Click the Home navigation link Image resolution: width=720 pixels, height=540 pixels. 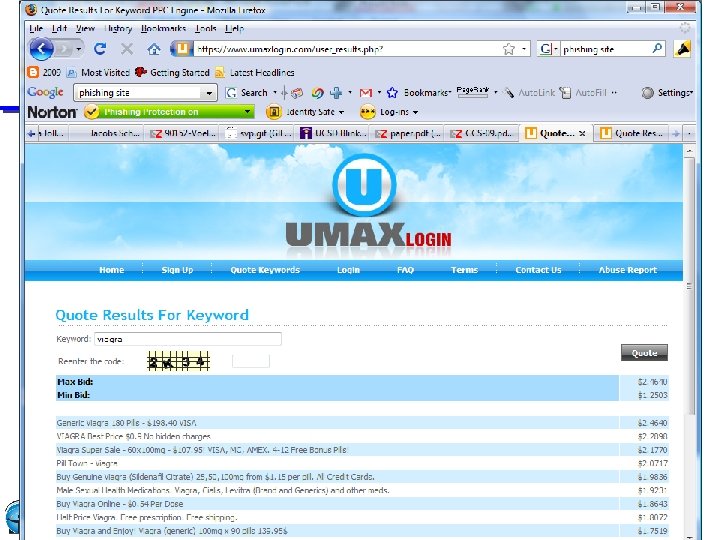click(x=112, y=270)
